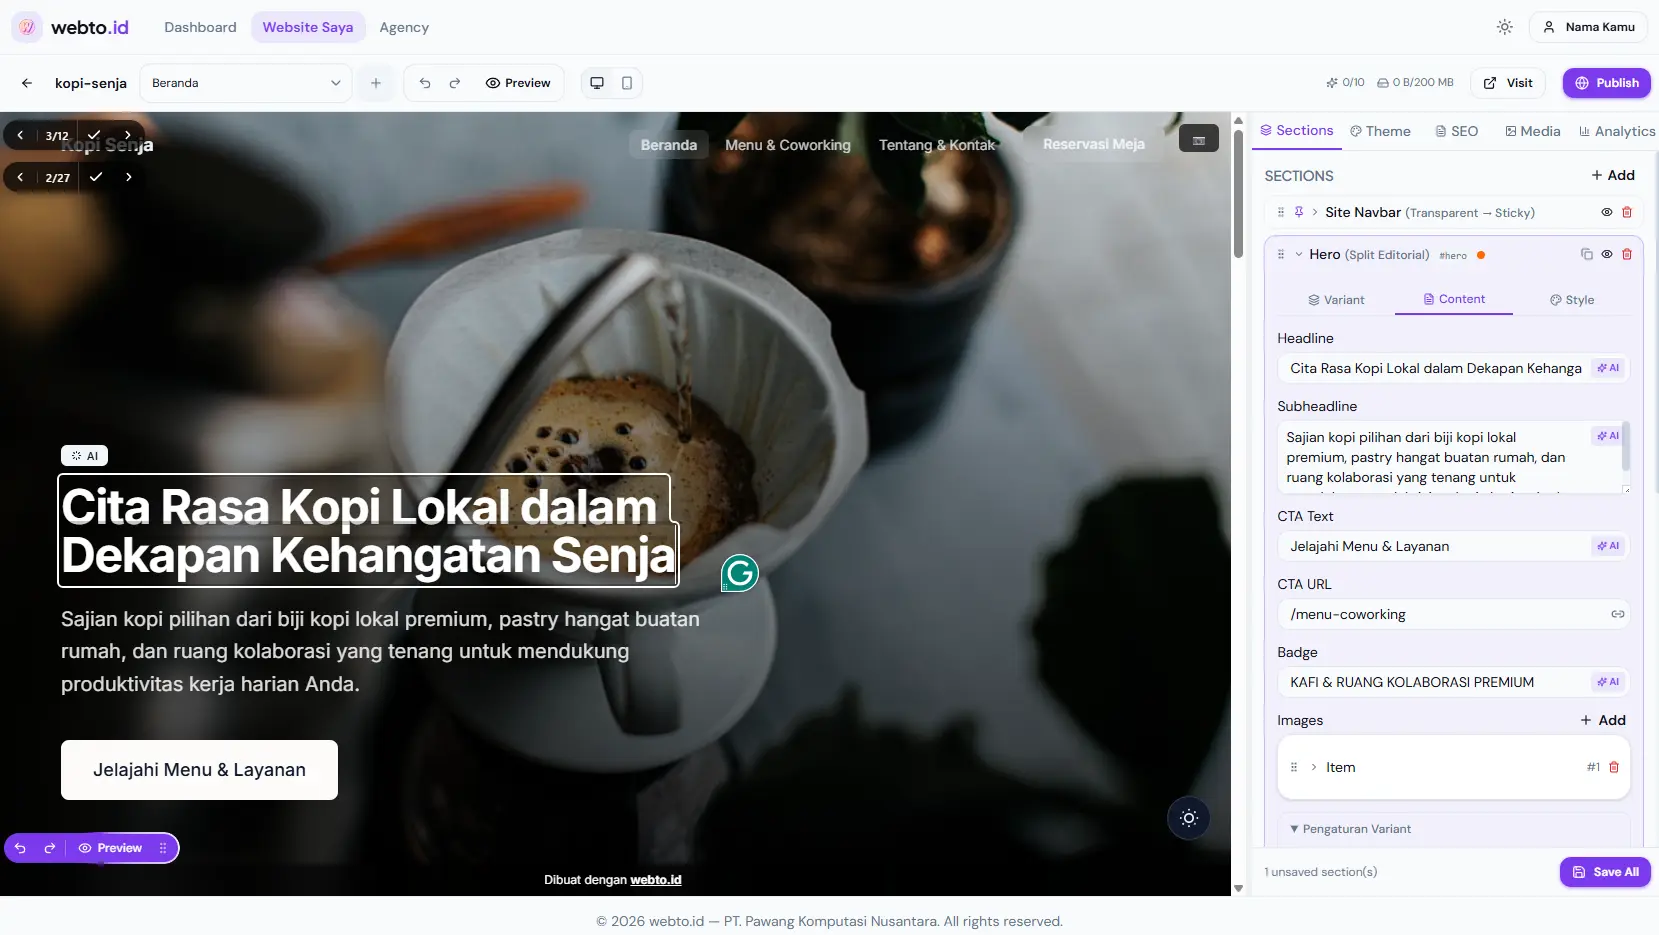Open the Theme tab
Image resolution: width=1659 pixels, height=935 pixels.
1380,131
